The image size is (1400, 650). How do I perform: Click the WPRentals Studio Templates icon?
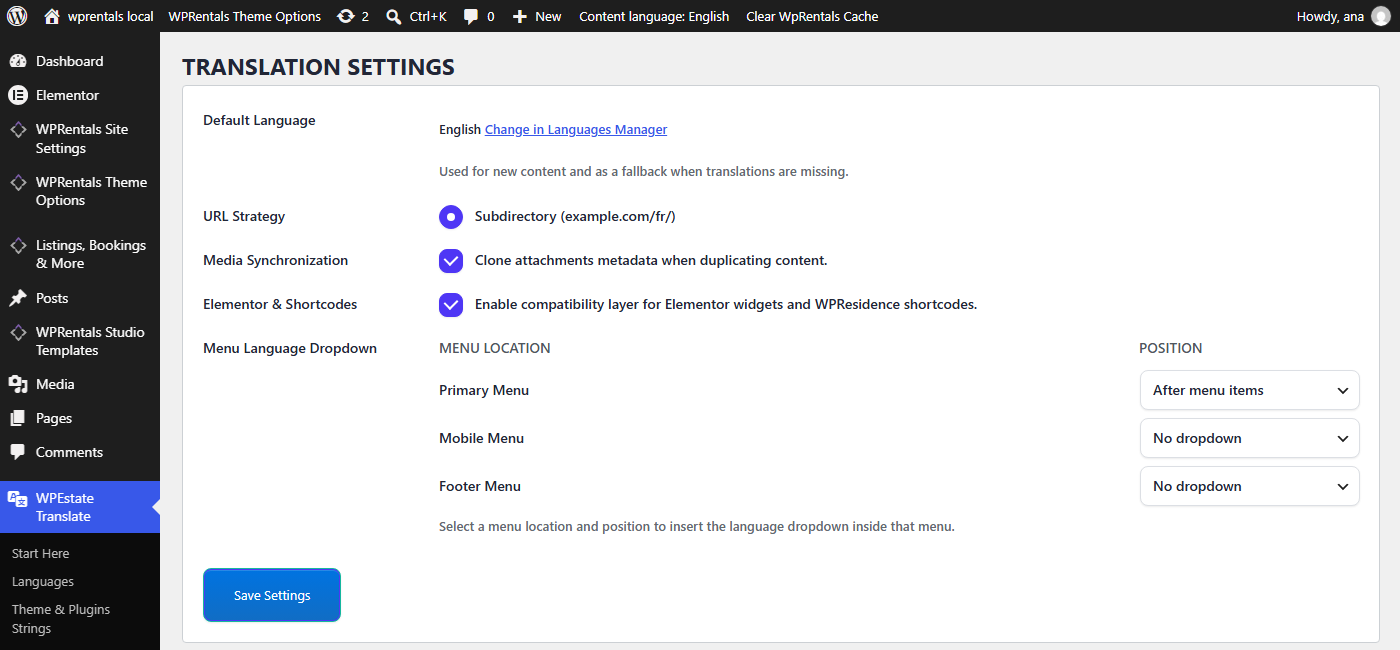pyautogui.click(x=17, y=332)
